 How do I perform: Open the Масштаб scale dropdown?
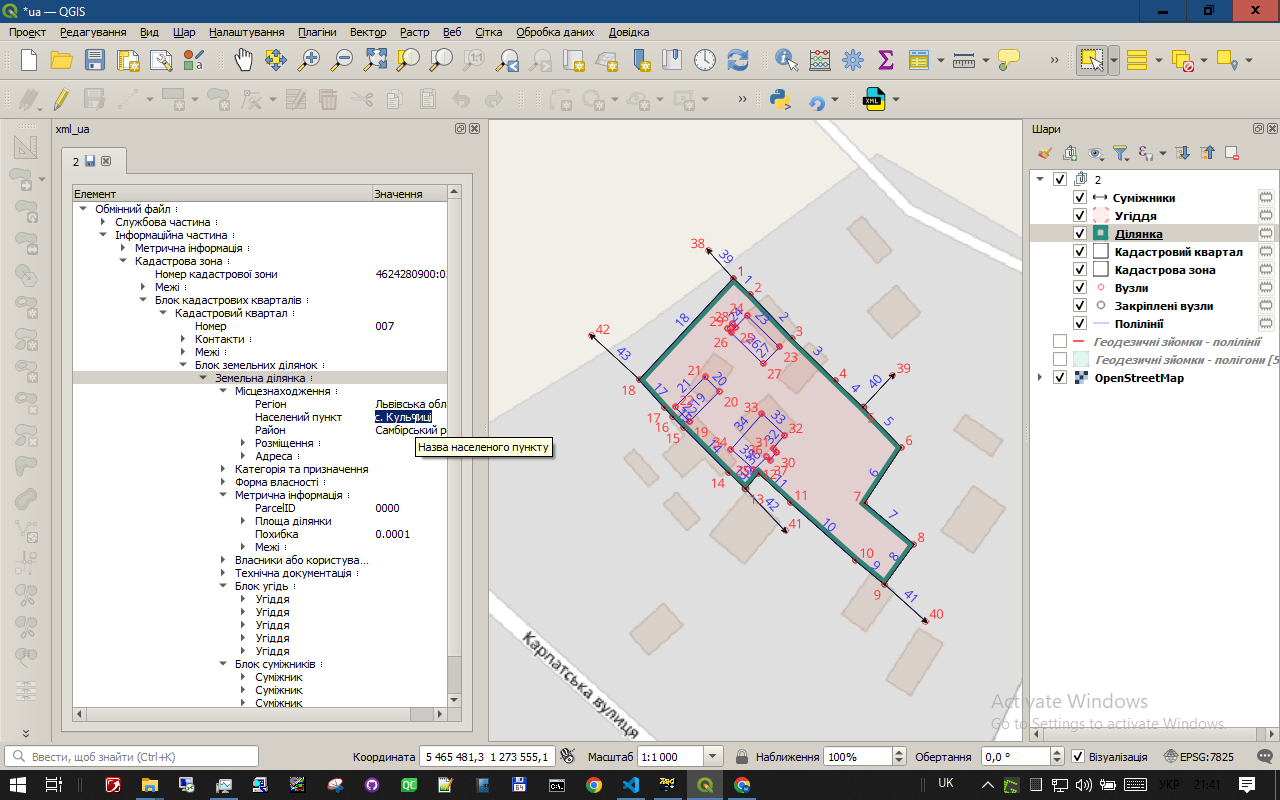click(713, 757)
